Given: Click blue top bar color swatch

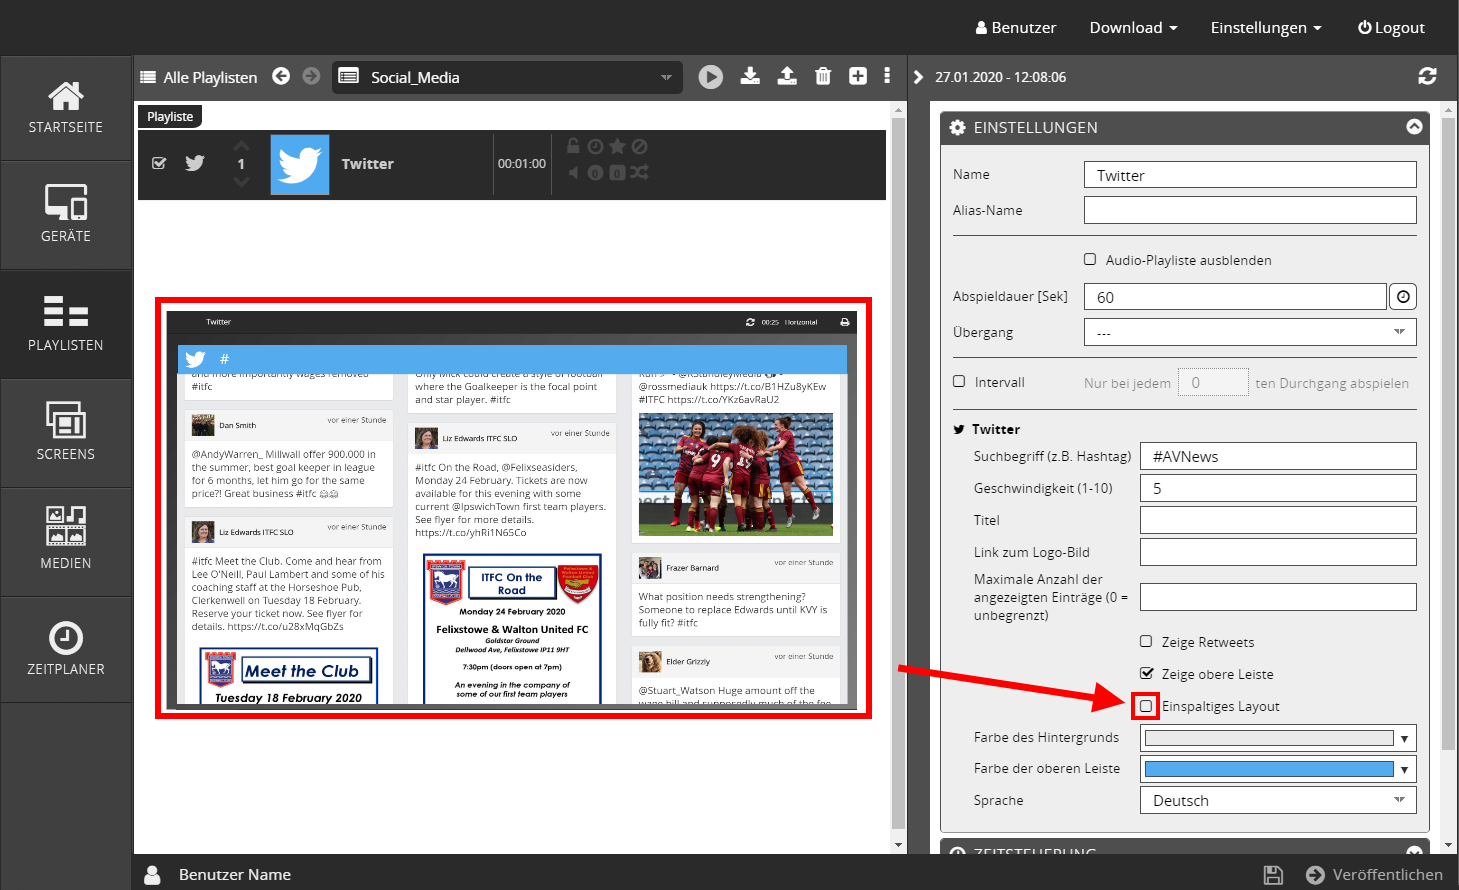Looking at the screenshot, I should (x=1268, y=769).
